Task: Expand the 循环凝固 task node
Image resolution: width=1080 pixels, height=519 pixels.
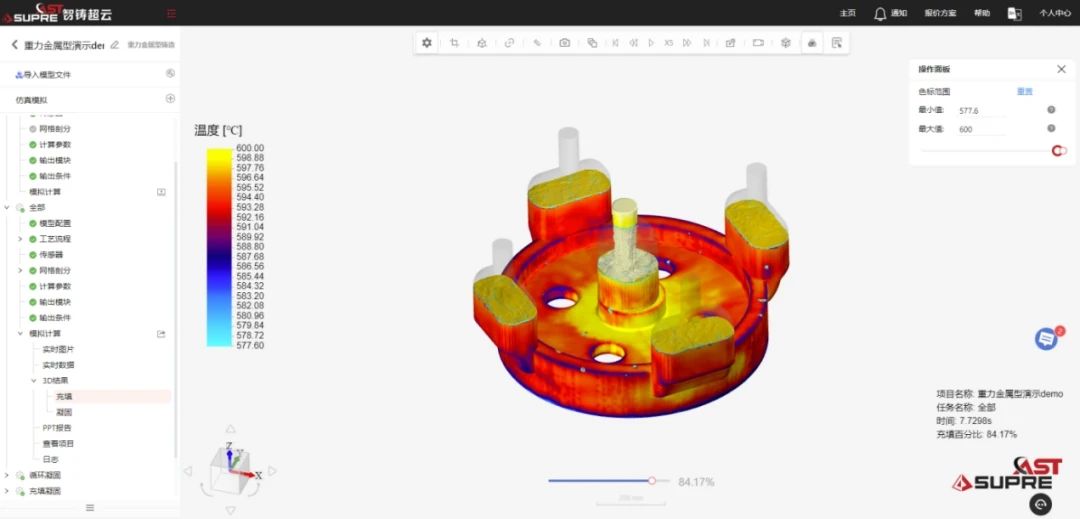Action: point(8,475)
